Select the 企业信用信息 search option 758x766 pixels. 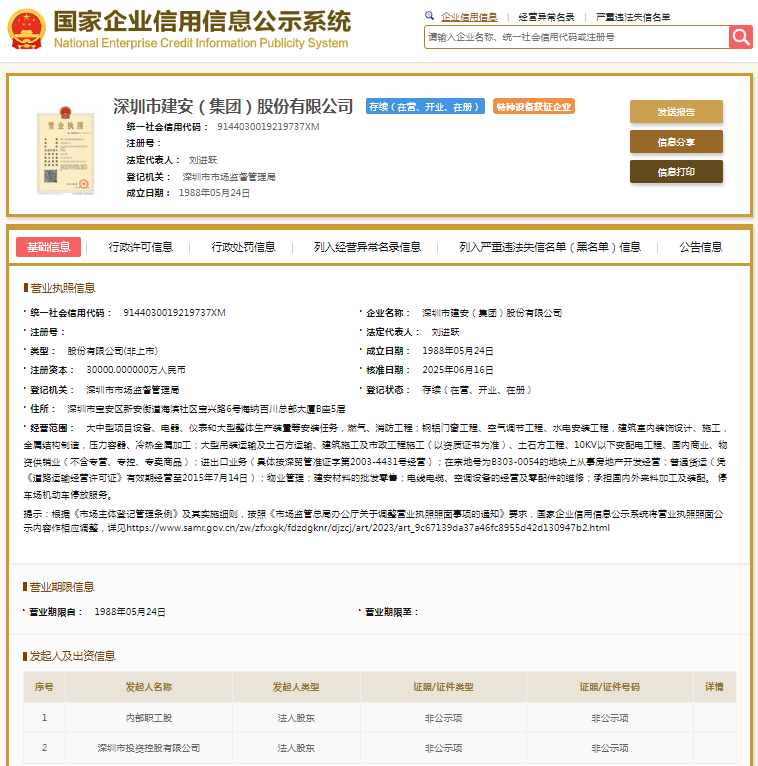(x=469, y=17)
